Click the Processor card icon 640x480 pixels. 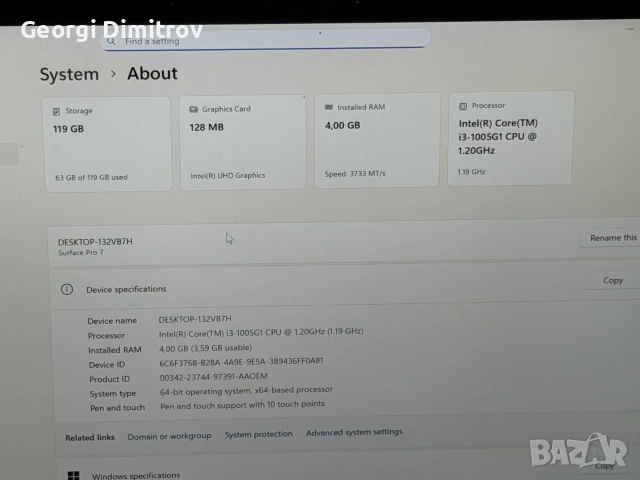click(x=463, y=106)
